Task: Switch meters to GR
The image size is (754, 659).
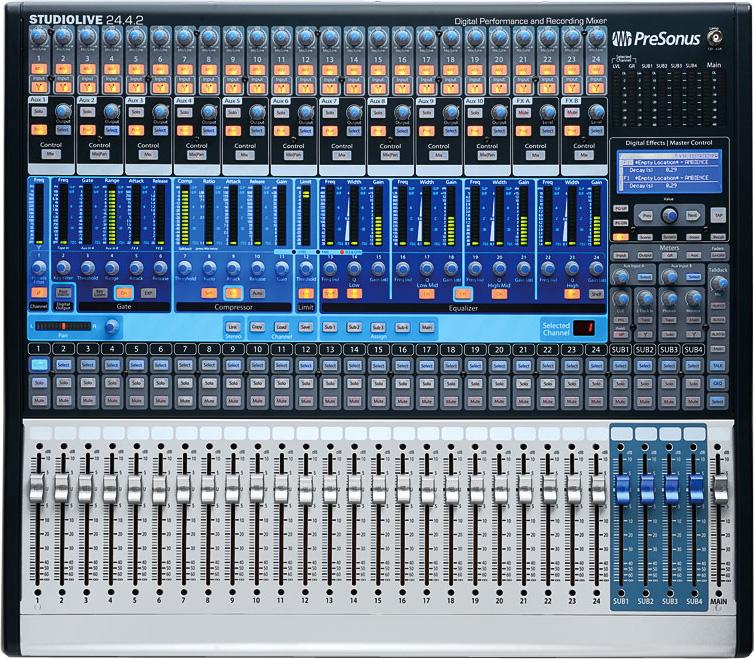Action: tap(669, 255)
